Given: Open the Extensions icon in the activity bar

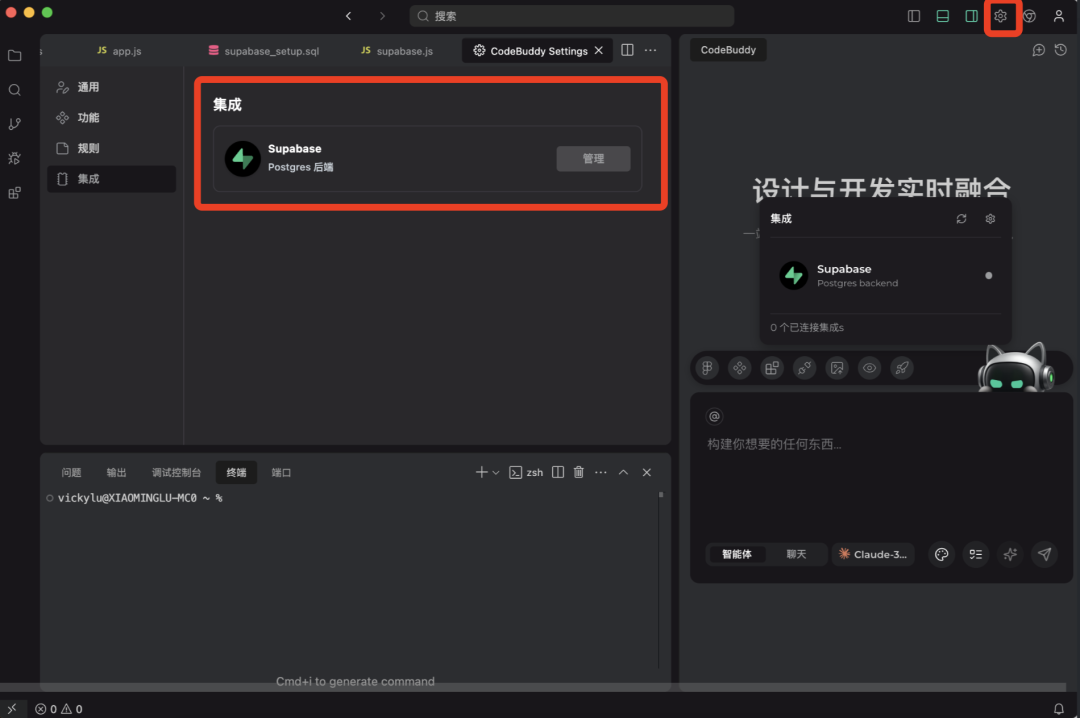Looking at the screenshot, I should [x=14, y=192].
